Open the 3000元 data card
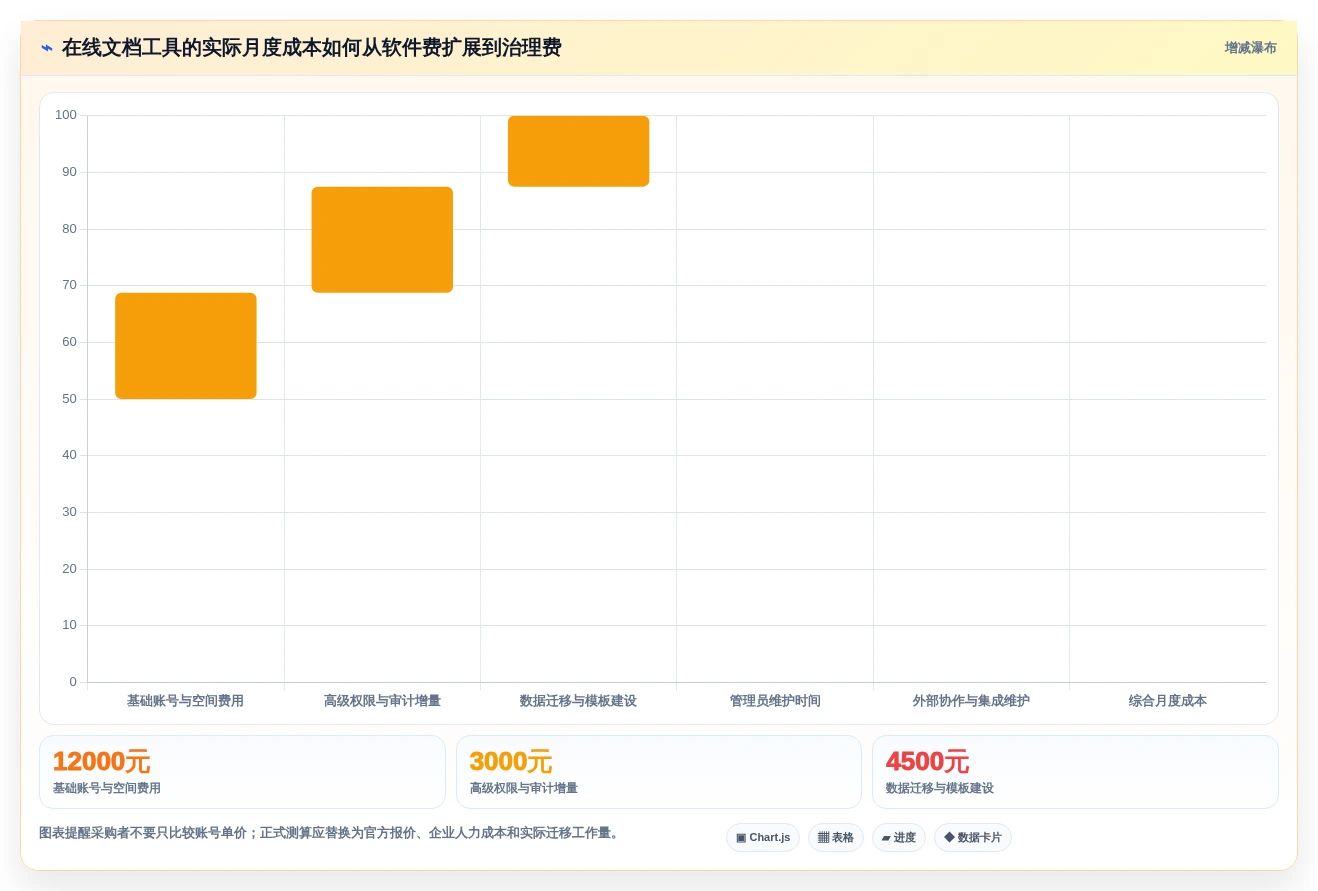Screen dimensions: 1318x891 (x=659, y=772)
